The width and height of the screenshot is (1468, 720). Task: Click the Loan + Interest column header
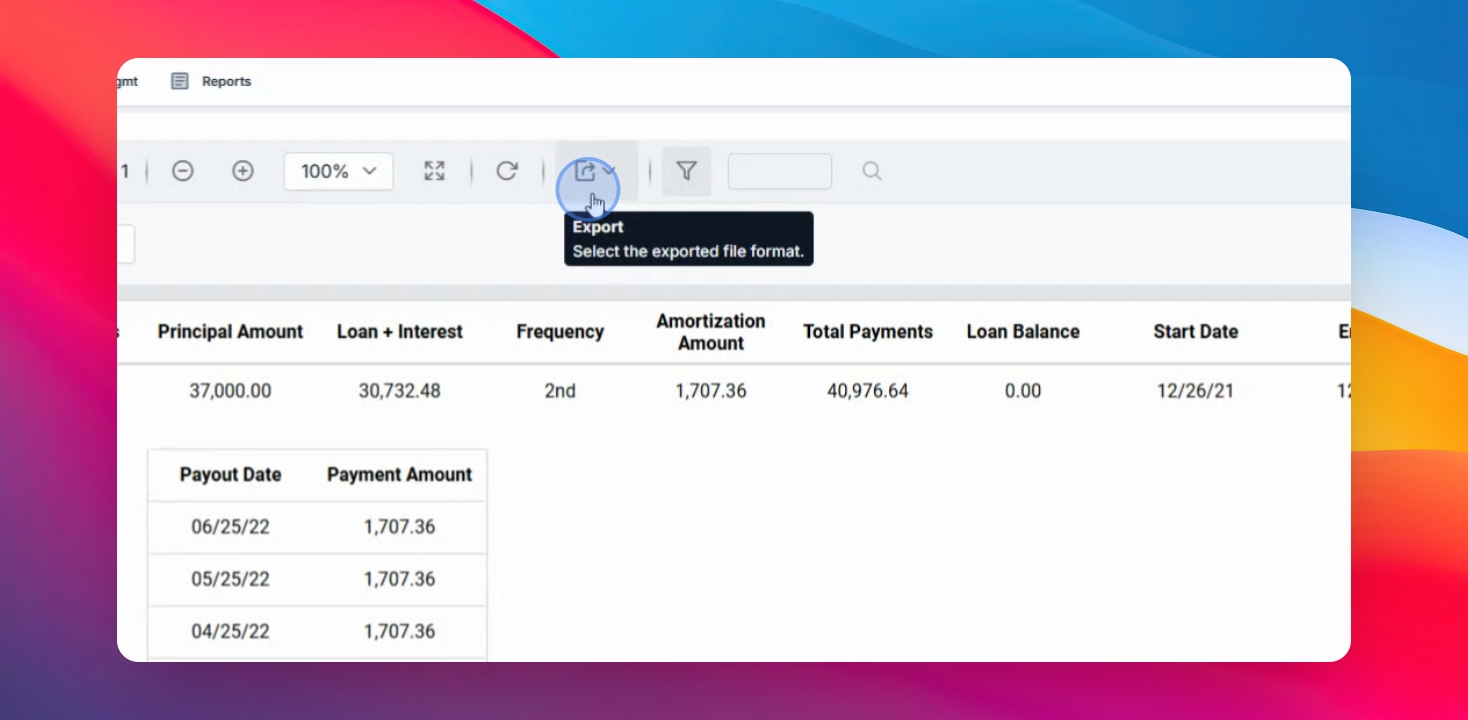[x=400, y=332]
